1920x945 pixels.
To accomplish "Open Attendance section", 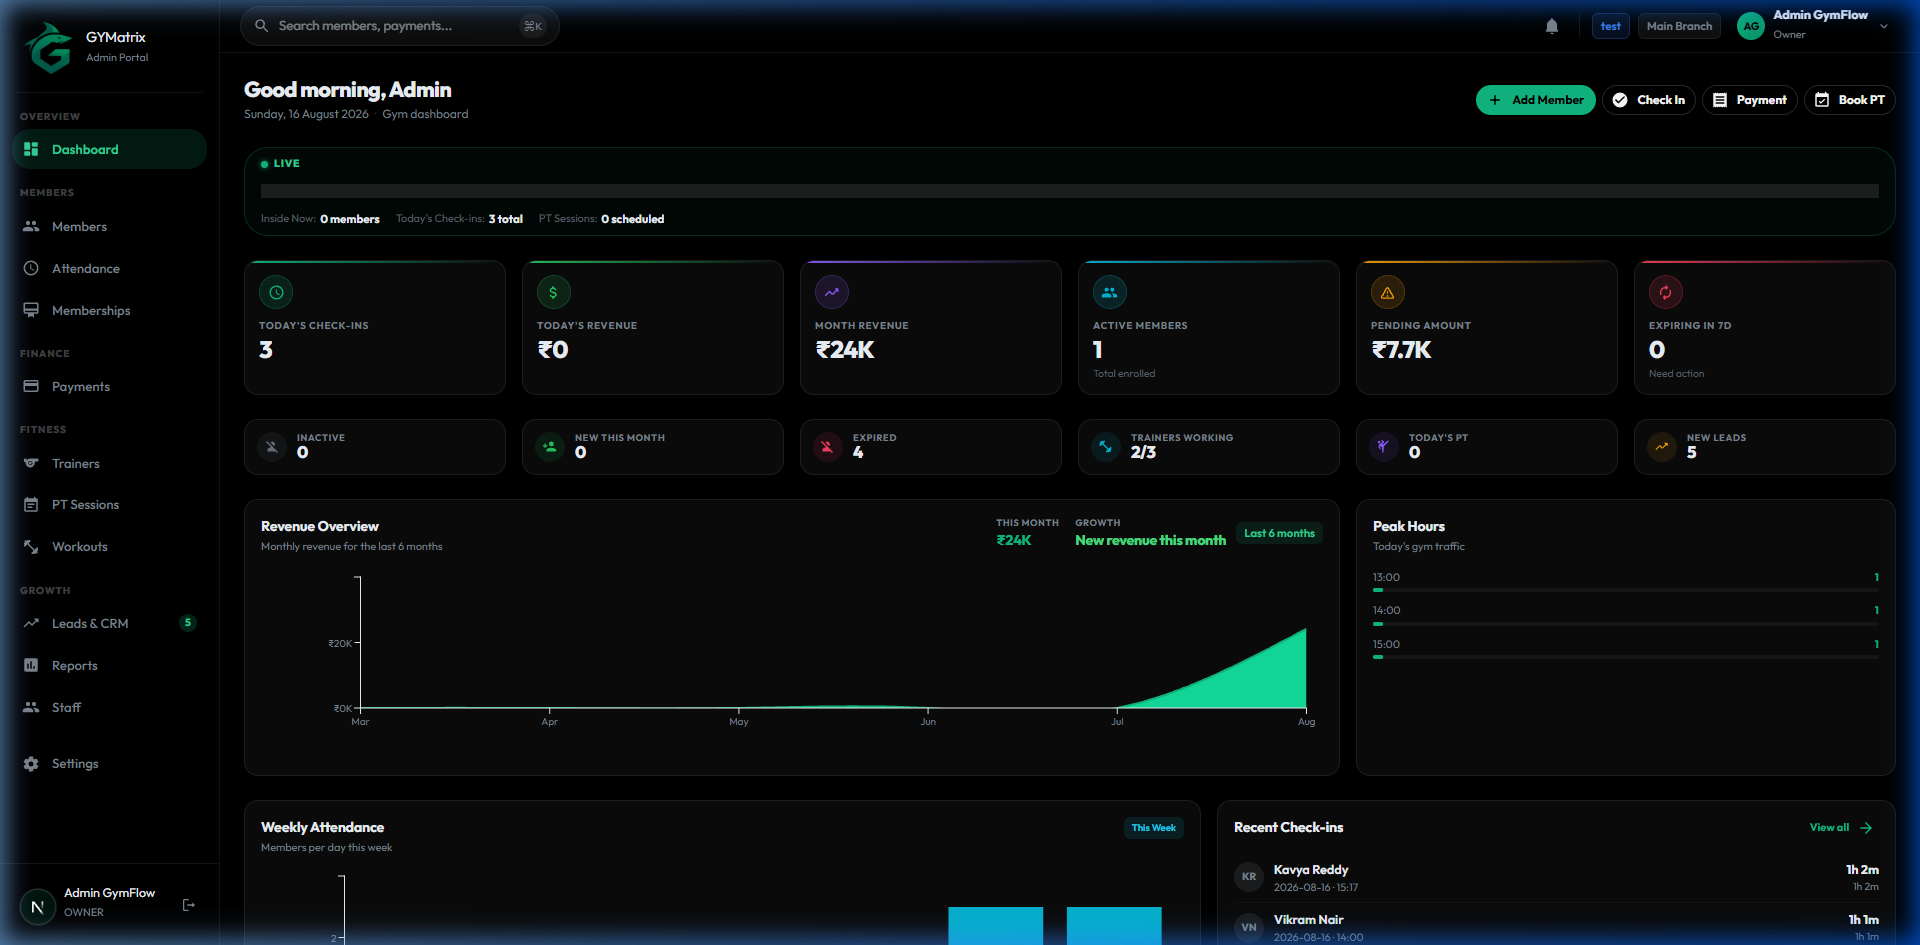I will click(109, 269).
